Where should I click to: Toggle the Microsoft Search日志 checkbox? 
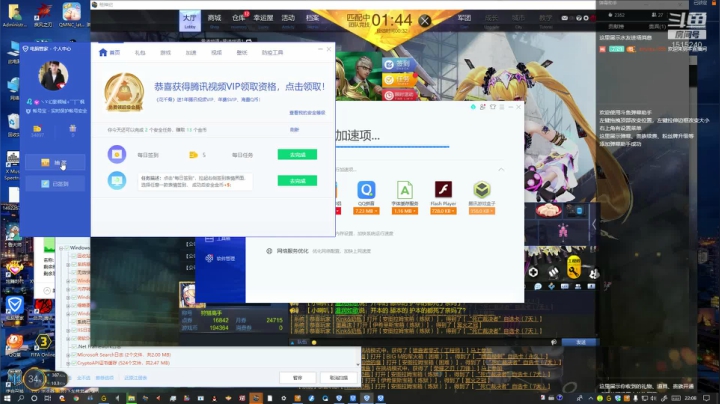73,355
